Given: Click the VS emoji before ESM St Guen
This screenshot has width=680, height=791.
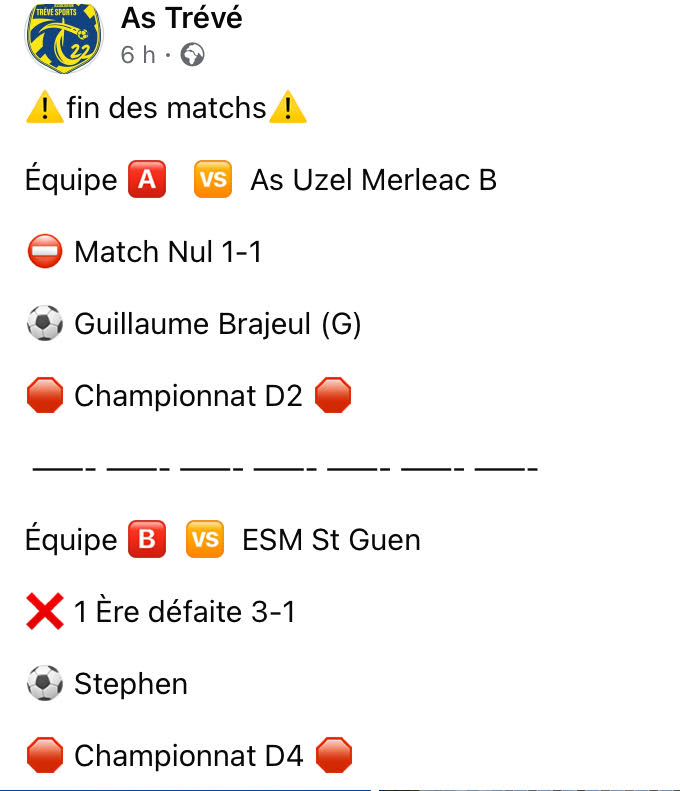Looking at the screenshot, I should tap(205, 540).
